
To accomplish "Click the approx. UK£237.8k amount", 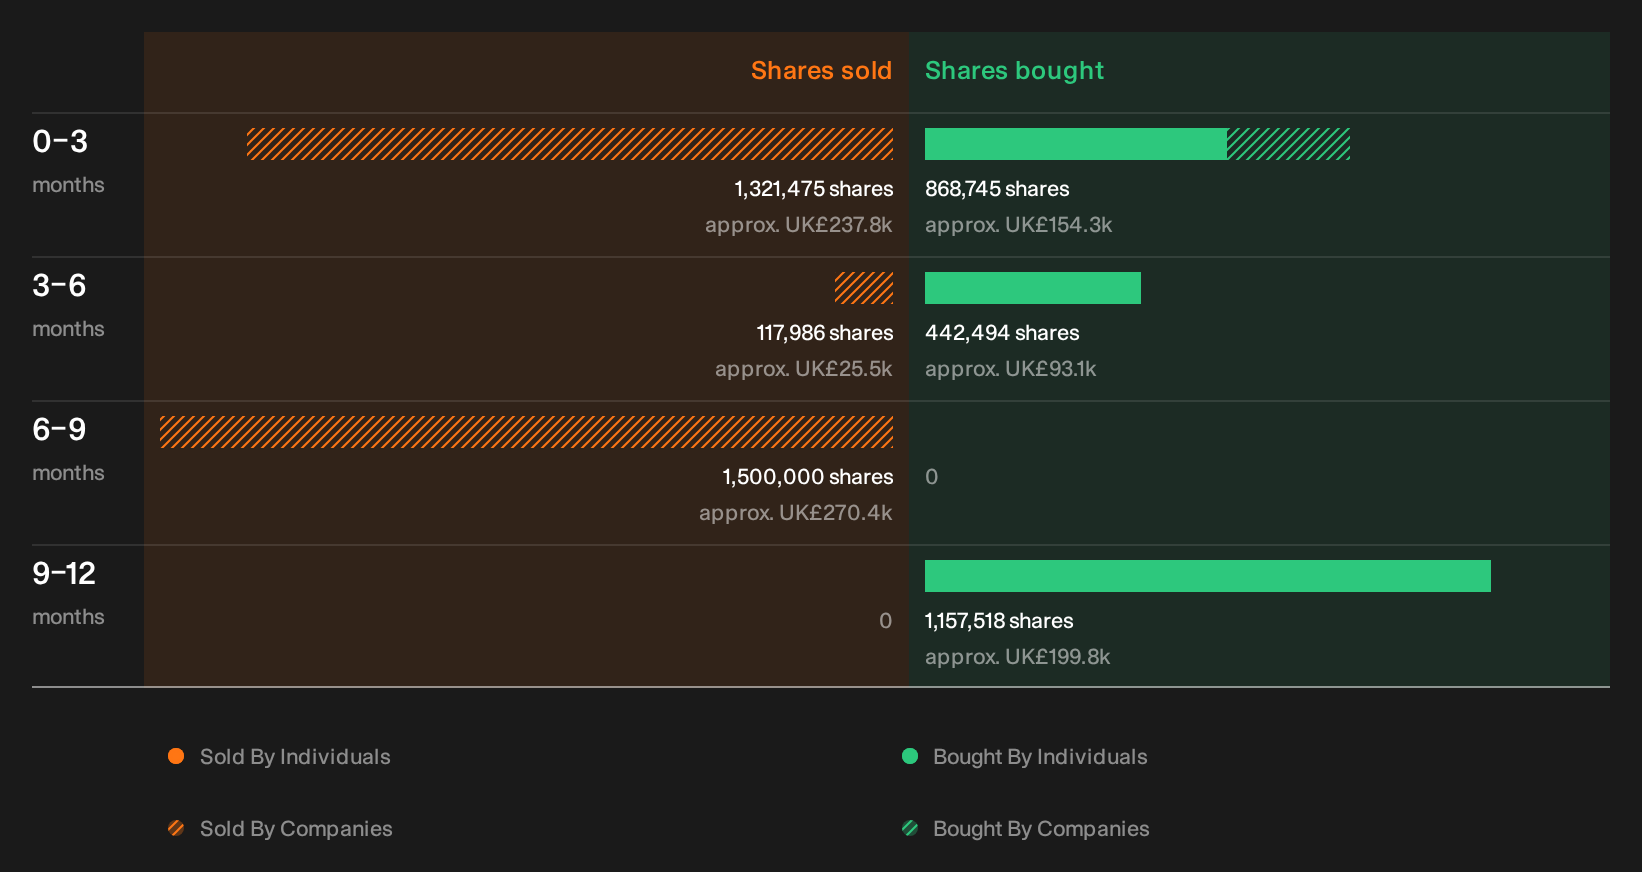I will pos(799,225).
